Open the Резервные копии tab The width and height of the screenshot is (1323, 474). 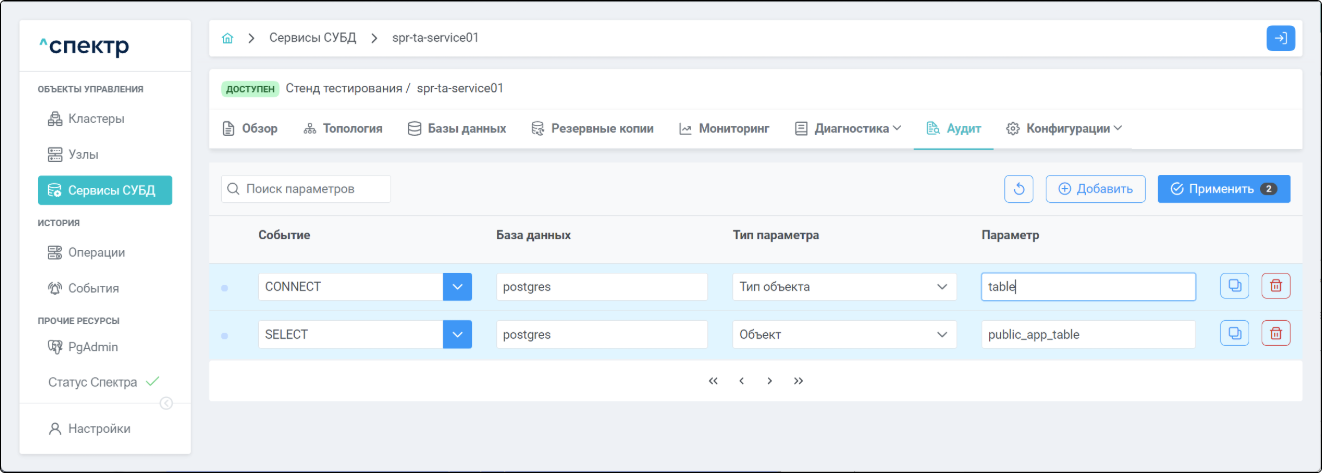pos(592,129)
